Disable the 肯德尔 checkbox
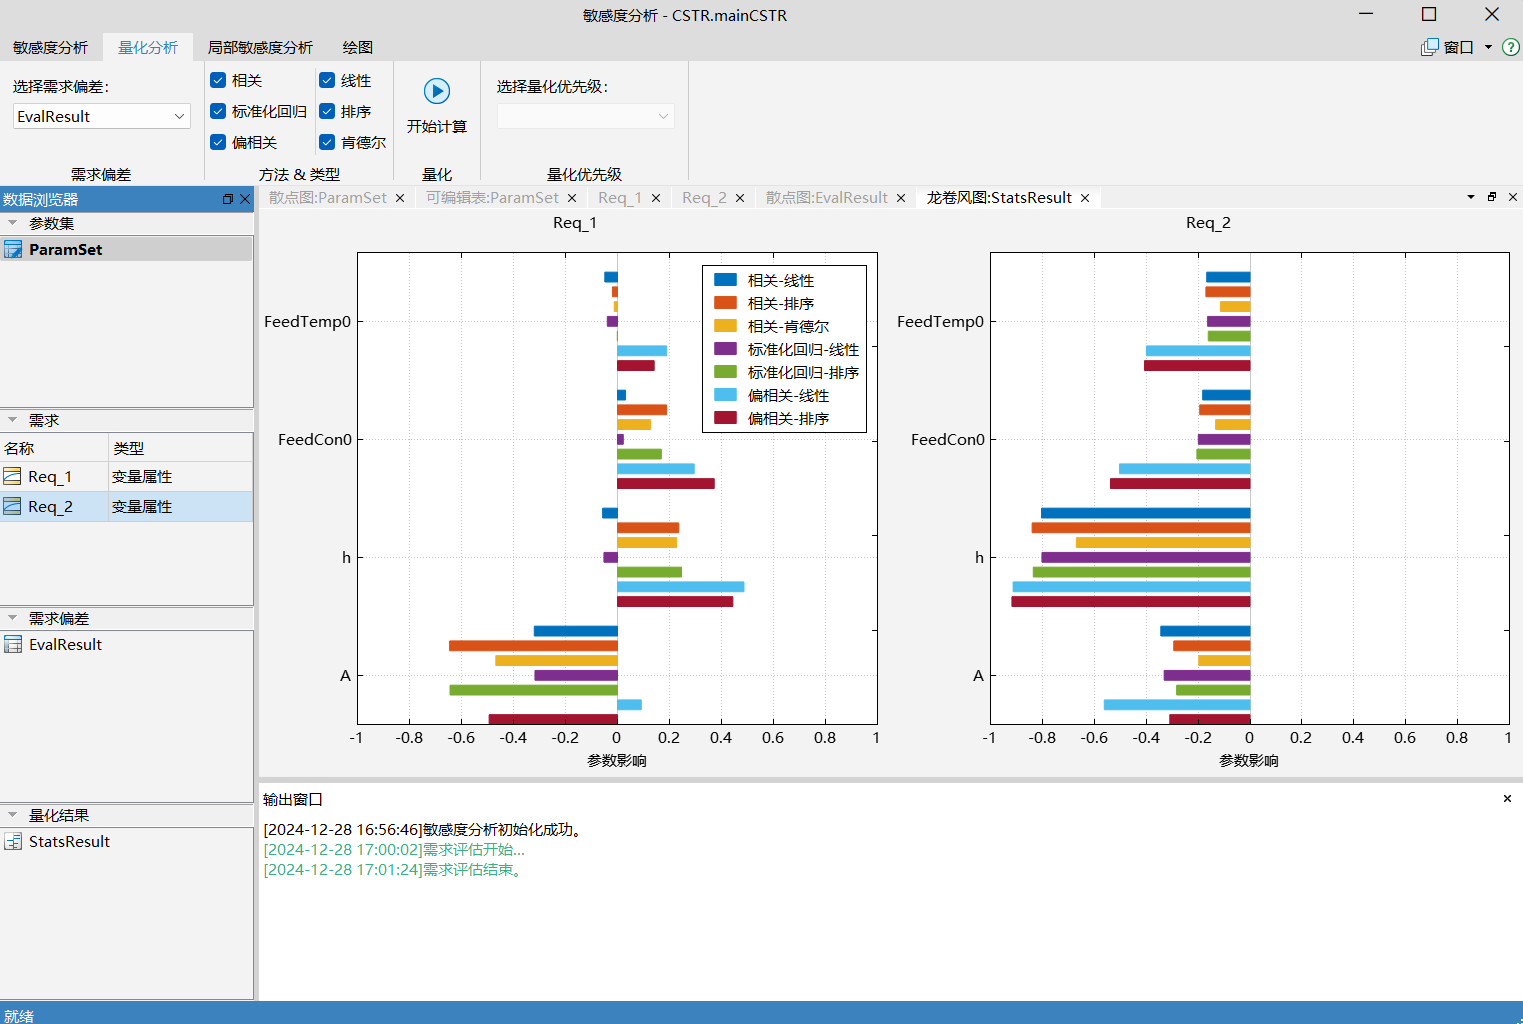 (x=327, y=142)
